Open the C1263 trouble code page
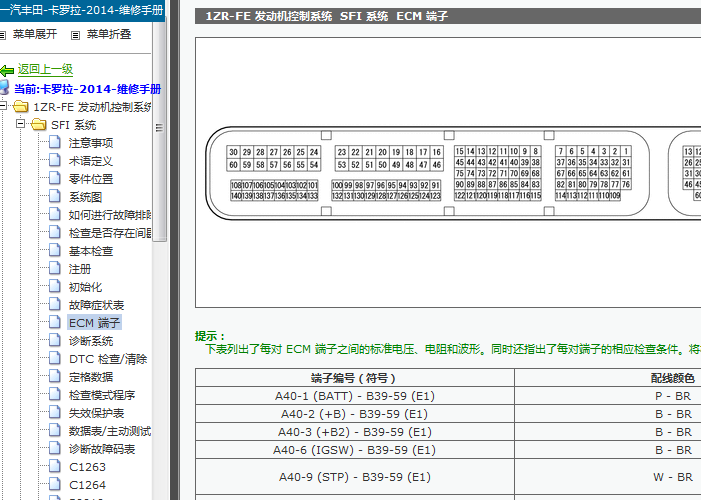Viewport: 701px width, 500px height. coord(88,467)
